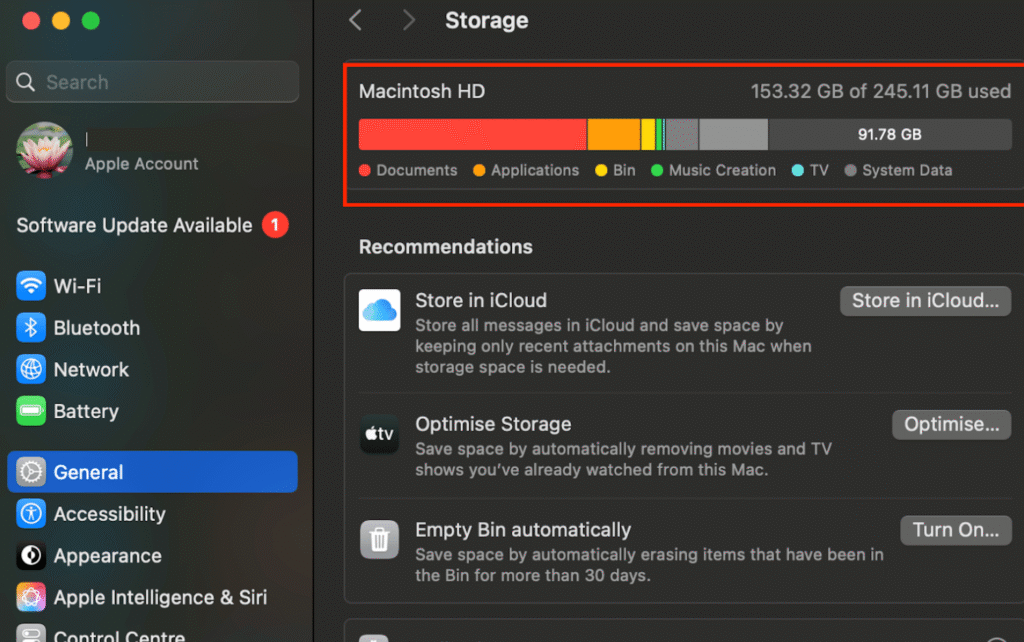Open Battery icon in sidebar
Screen dimensions: 1024x642
tap(31, 411)
